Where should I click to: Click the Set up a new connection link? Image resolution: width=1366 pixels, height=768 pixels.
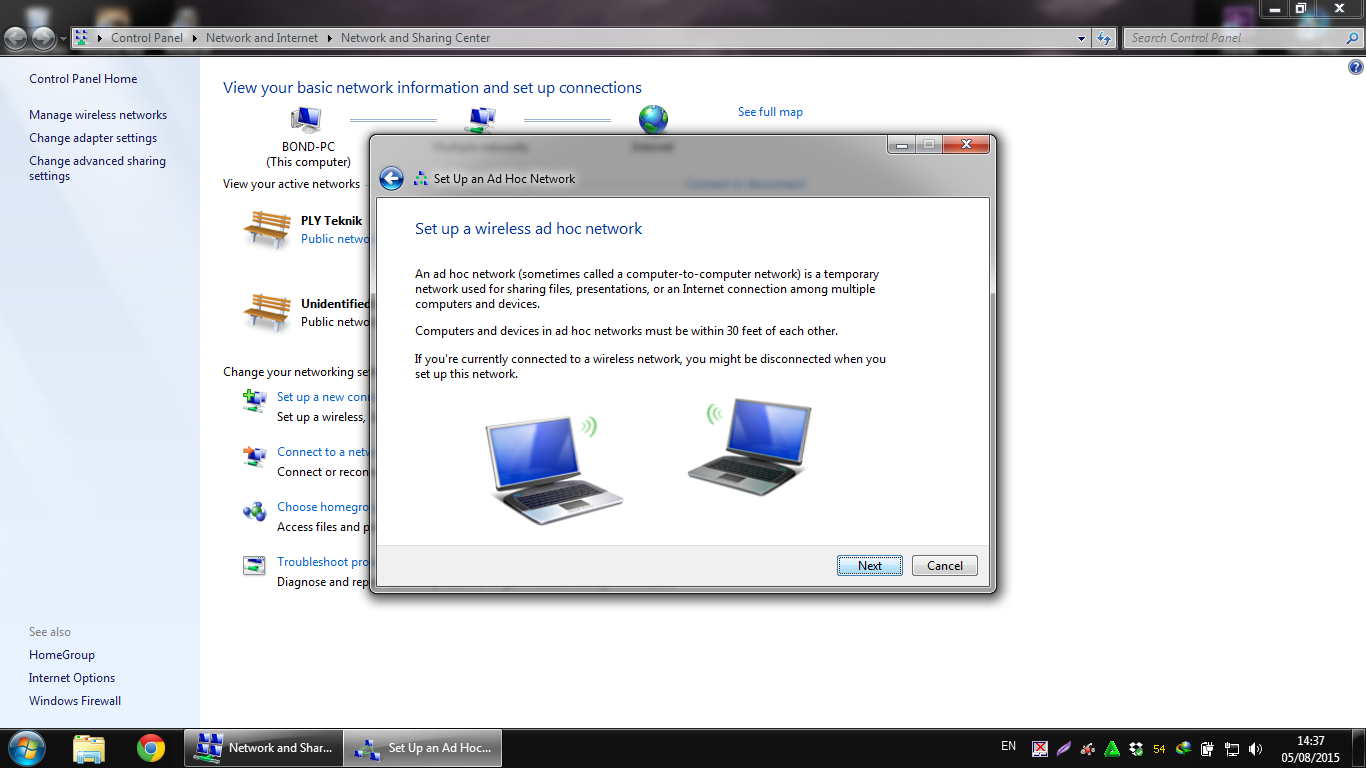pos(323,397)
